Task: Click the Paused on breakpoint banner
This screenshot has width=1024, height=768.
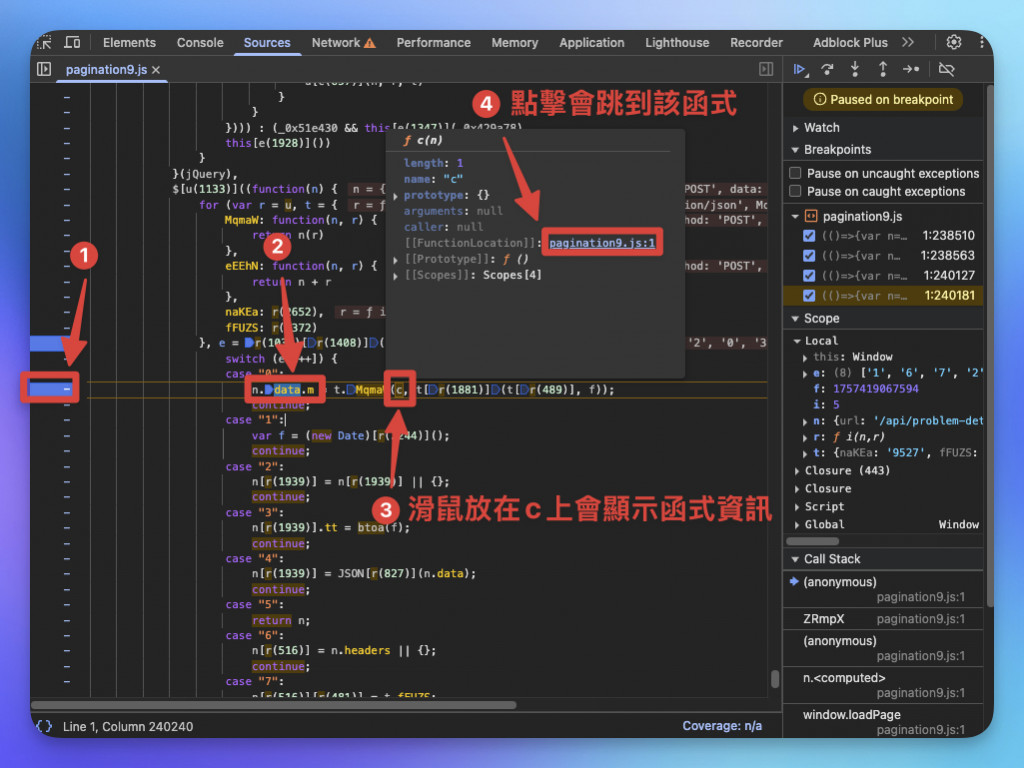Action: pos(882,100)
